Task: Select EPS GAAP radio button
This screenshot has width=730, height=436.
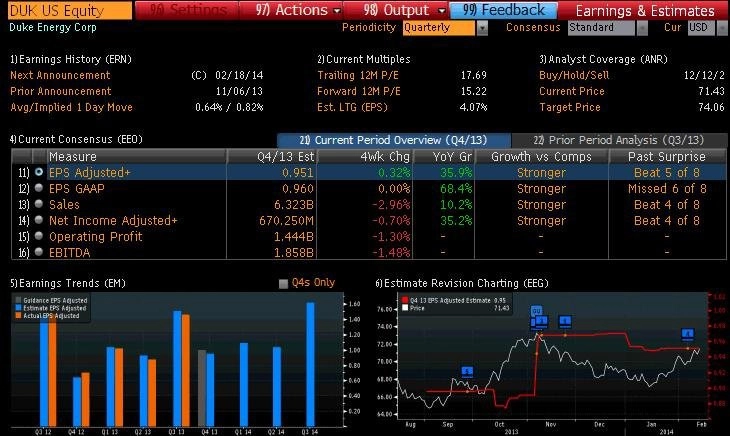Action: tap(39, 188)
